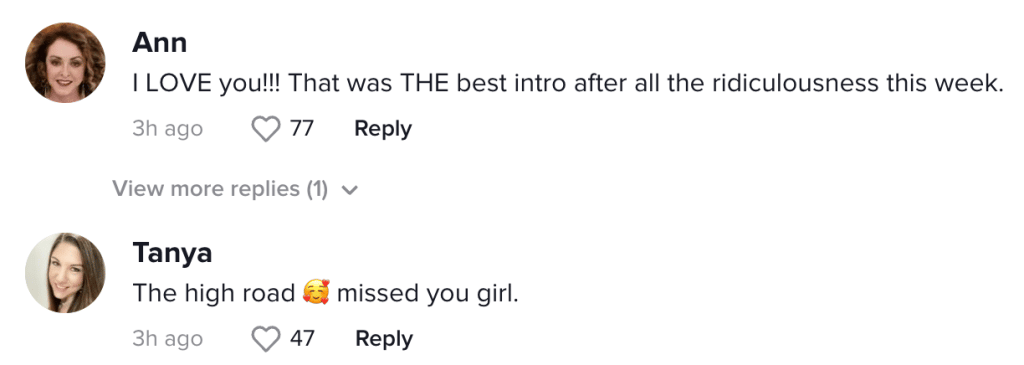Image resolution: width=1024 pixels, height=365 pixels.
Task: Click the phrase I LOVE you!!!
Action: tap(206, 84)
